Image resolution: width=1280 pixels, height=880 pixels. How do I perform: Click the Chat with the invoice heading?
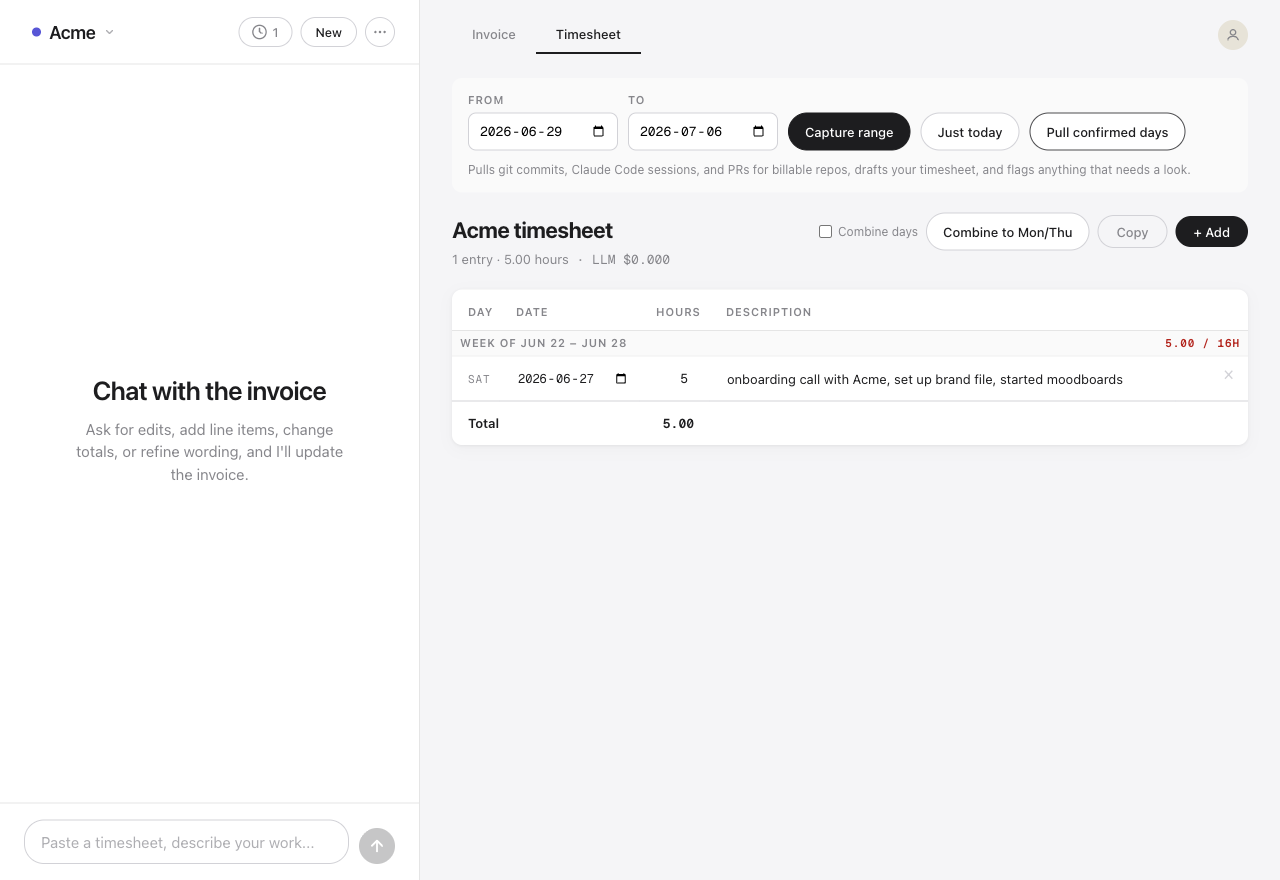(x=209, y=391)
